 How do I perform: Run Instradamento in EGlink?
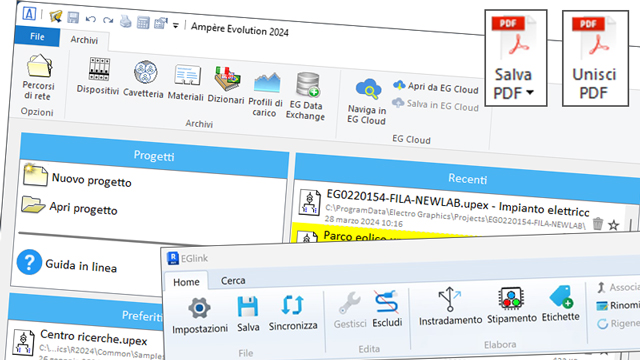pyautogui.click(x=450, y=307)
